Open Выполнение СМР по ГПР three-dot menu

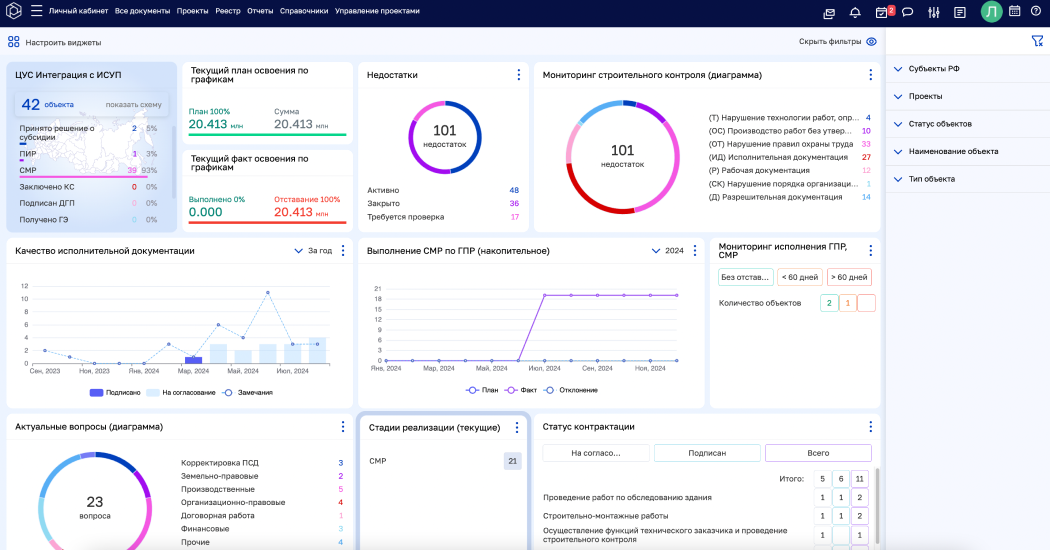click(x=694, y=251)
